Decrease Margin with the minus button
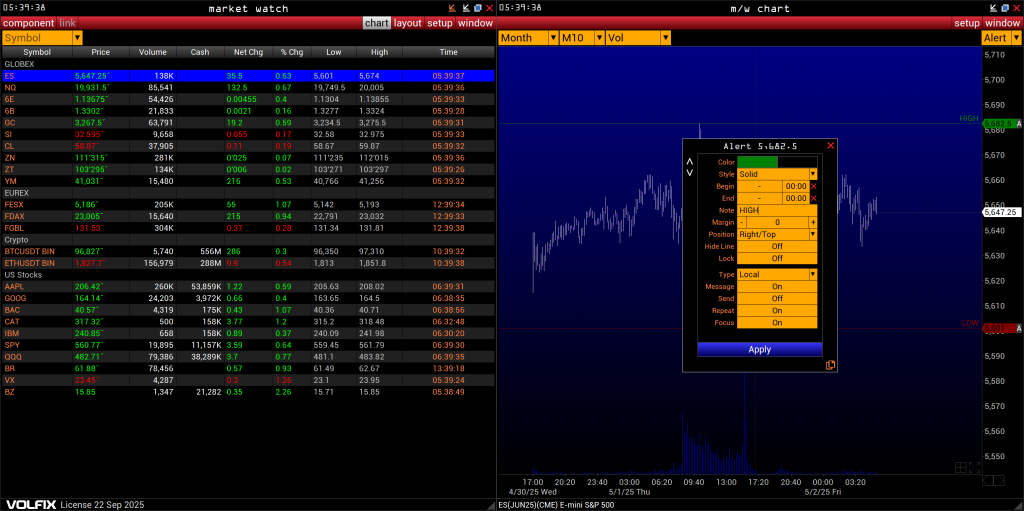This screenshot has height=511, width=1024. pos(742,222)
